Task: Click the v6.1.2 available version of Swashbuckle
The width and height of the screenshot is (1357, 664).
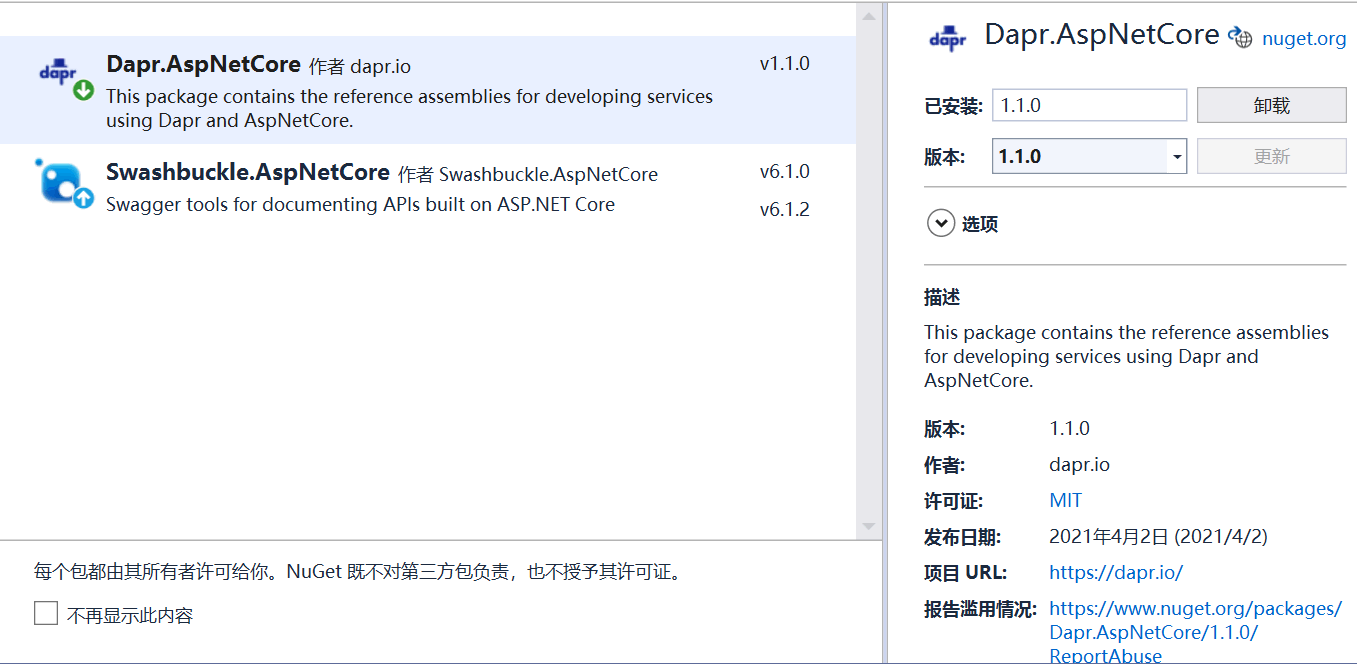Action: (x=784, y=209)
